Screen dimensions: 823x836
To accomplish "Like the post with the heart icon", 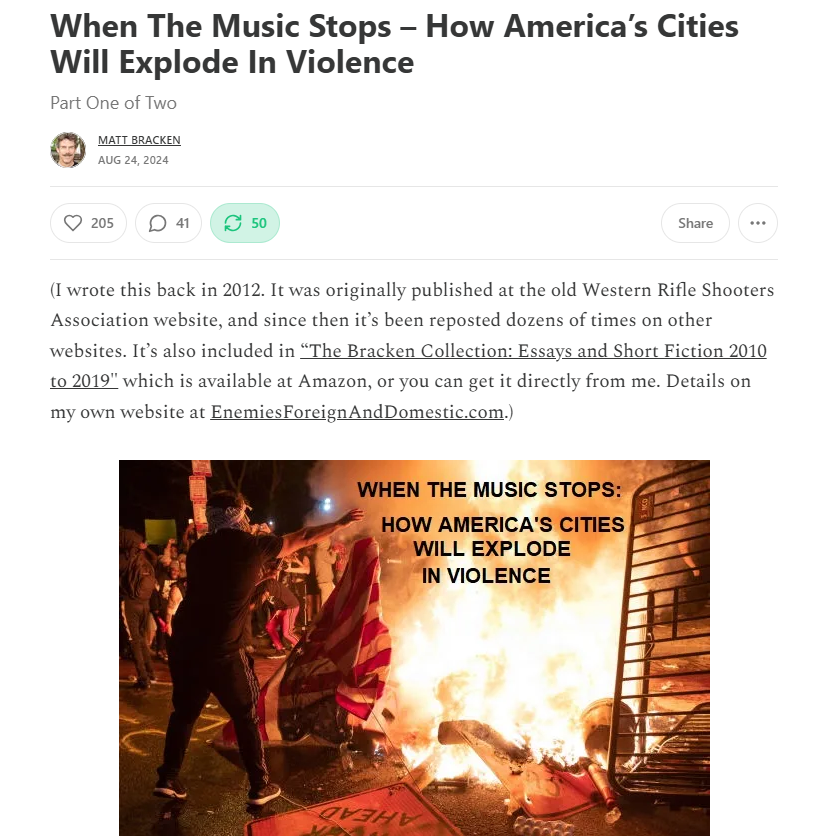I will click(x=73, y=223).
